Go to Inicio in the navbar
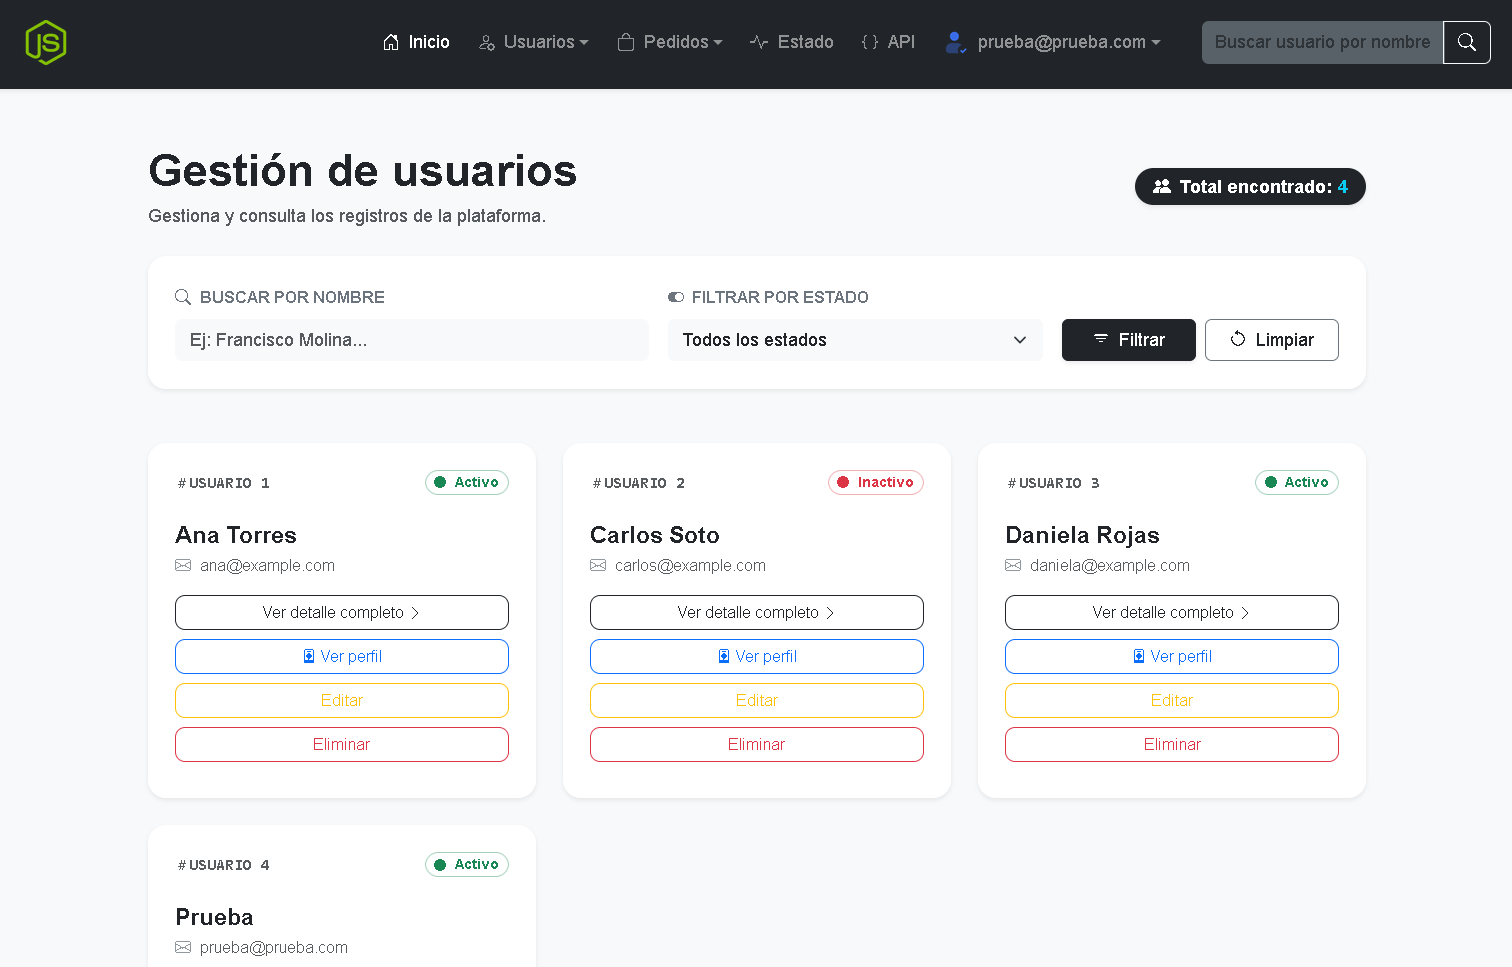Viewport: 1512px width, 967px height. pos(416,42)
